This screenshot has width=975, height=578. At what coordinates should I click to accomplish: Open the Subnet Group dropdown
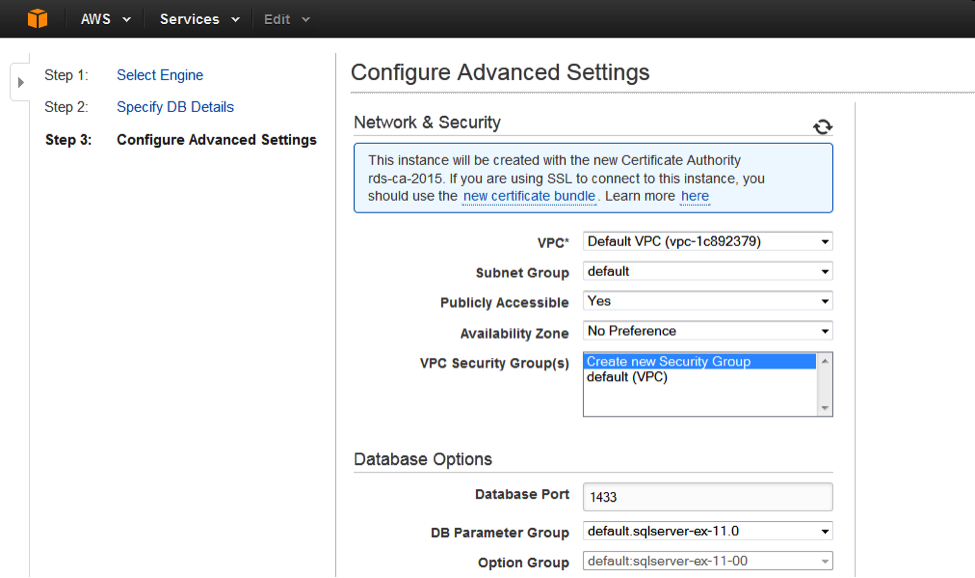pyautogui.click(x=708, y=271)
